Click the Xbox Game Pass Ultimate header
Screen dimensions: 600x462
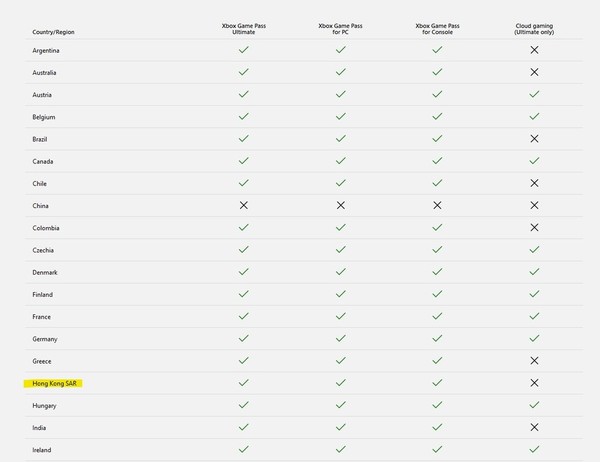[243, 27]
